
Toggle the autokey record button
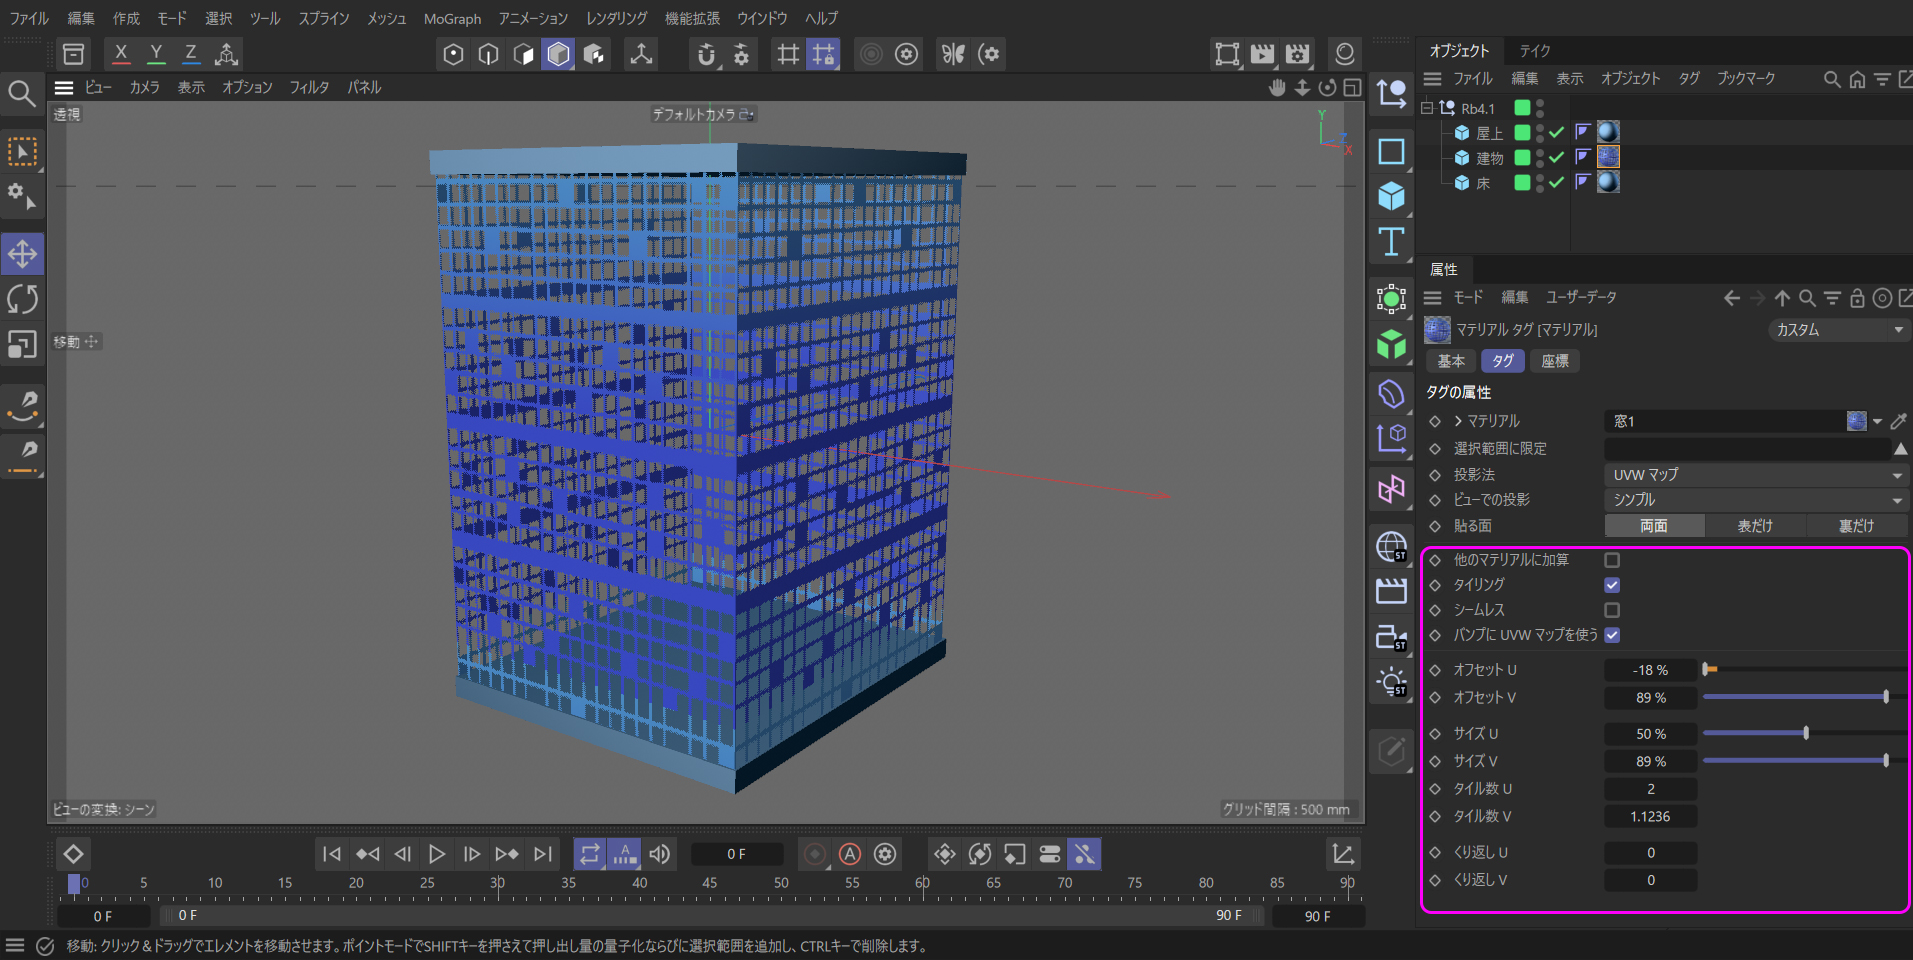tap(850, 854)
